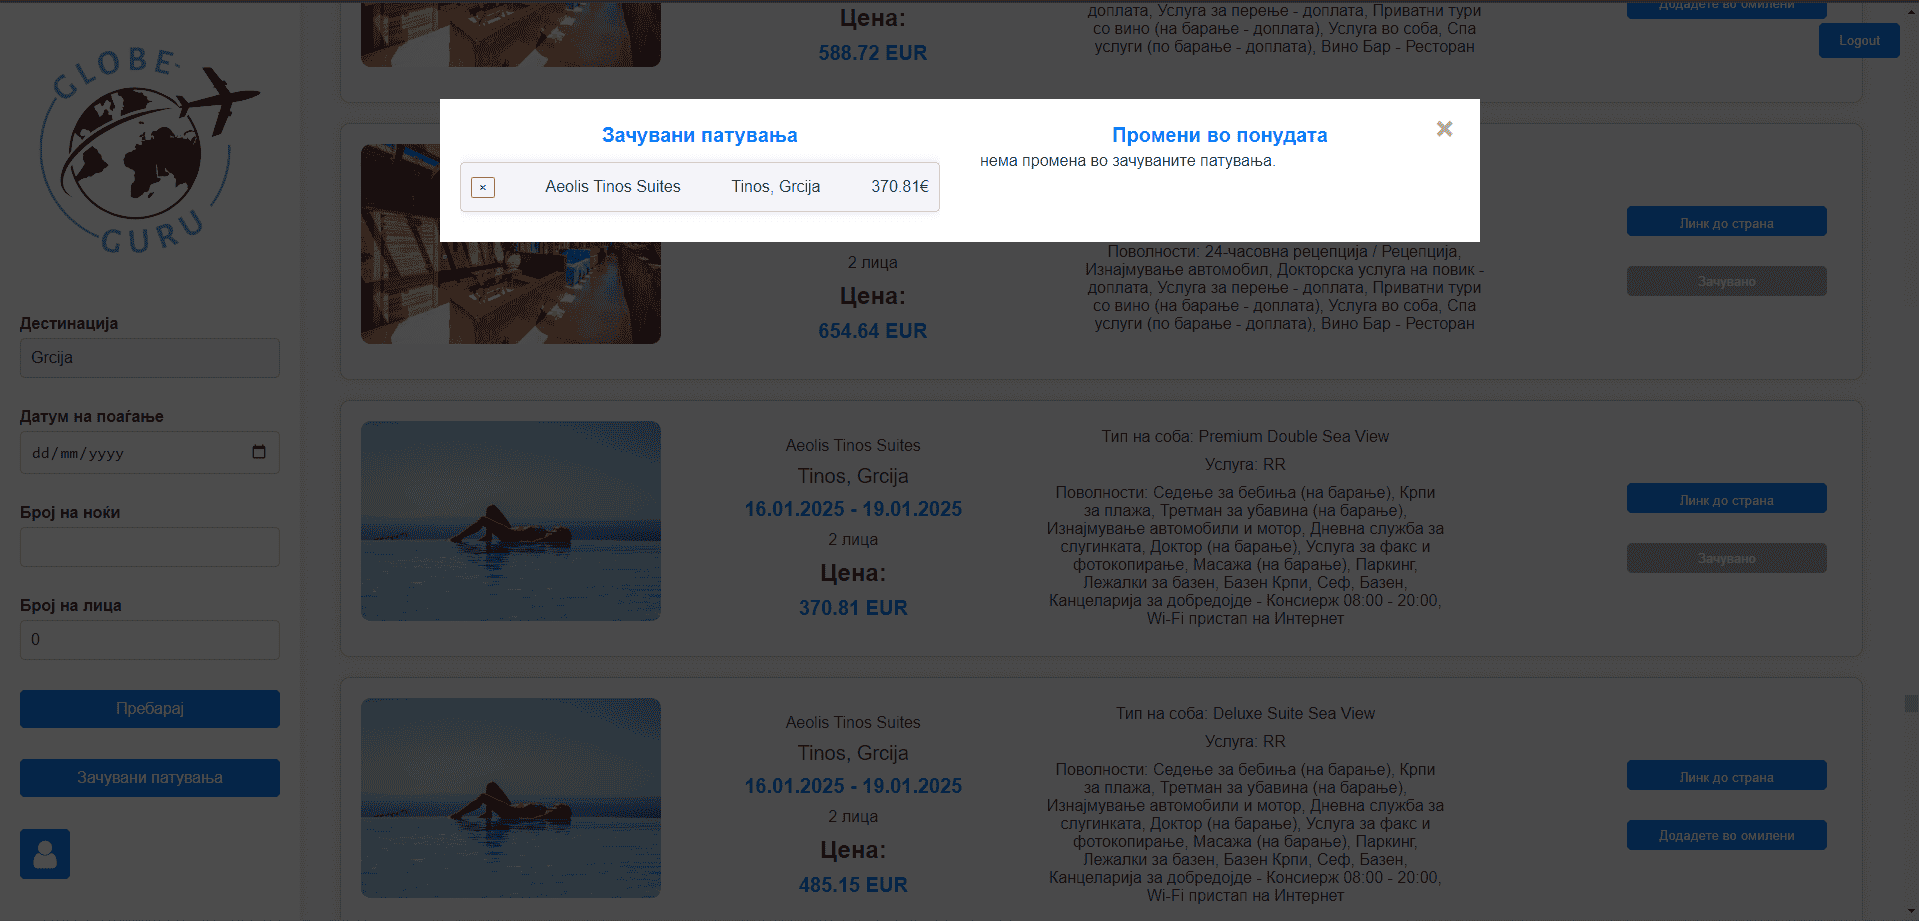Select the saved Aeolis Tinos Suites row

coord(700,187)
